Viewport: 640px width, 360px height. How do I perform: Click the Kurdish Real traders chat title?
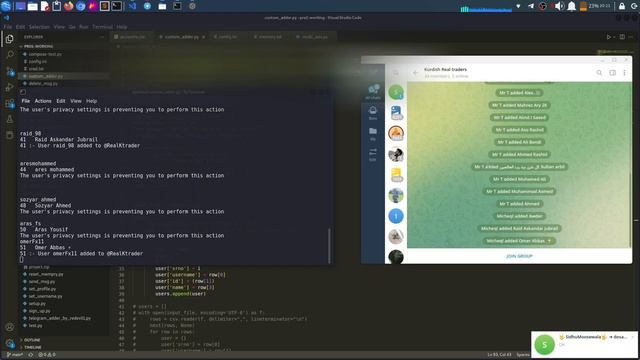pos(445,69)
